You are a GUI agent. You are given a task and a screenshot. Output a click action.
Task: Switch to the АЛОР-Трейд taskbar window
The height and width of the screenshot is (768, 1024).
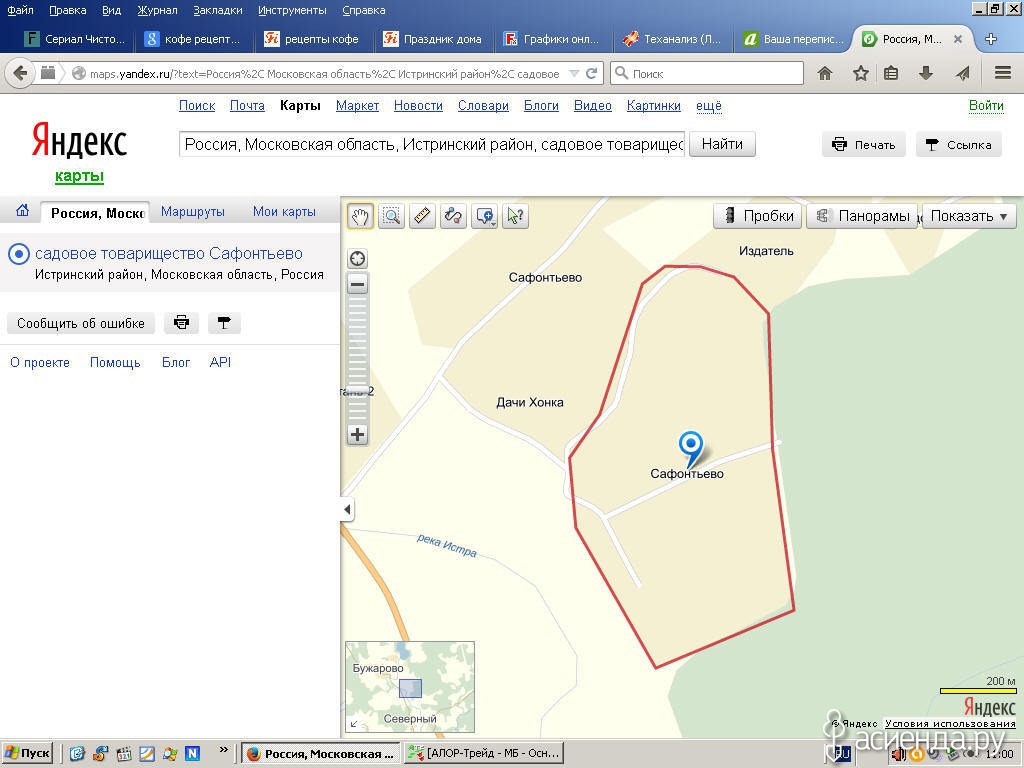pyautogui.click(x=483, y=753)
